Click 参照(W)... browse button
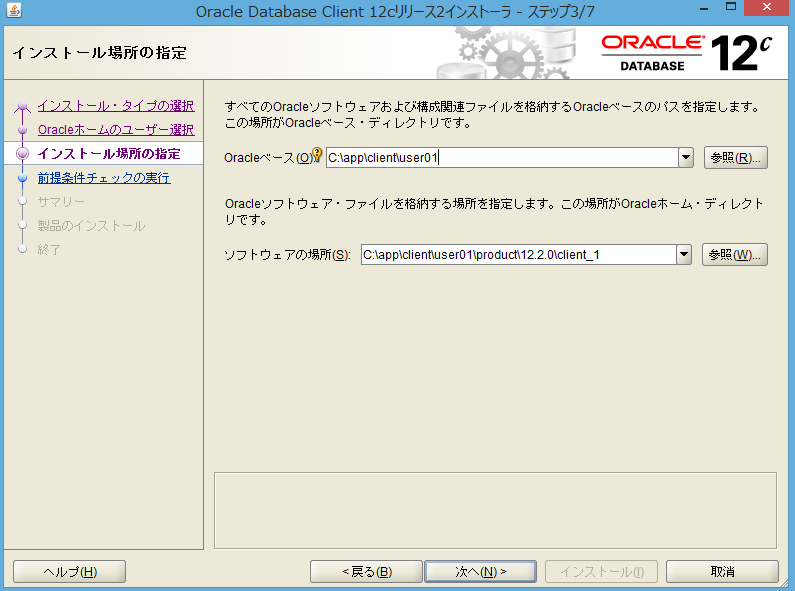This screenshot has width=795, height=591. (735, 254)
